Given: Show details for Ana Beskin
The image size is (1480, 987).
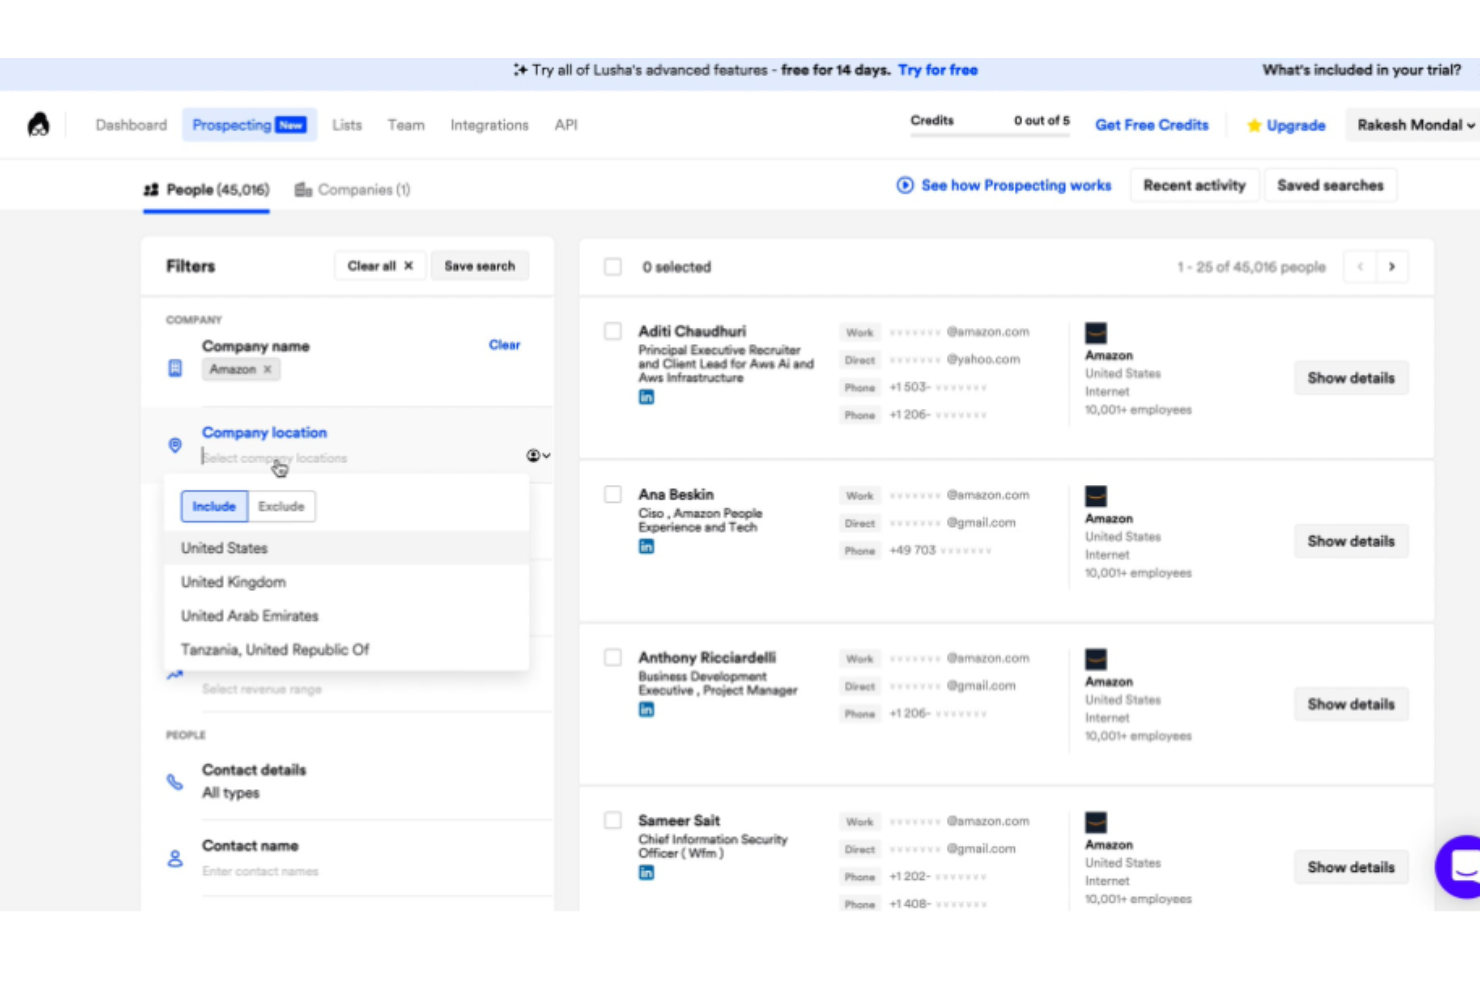Looking at the screenshot, I should tap(1351, 541).
